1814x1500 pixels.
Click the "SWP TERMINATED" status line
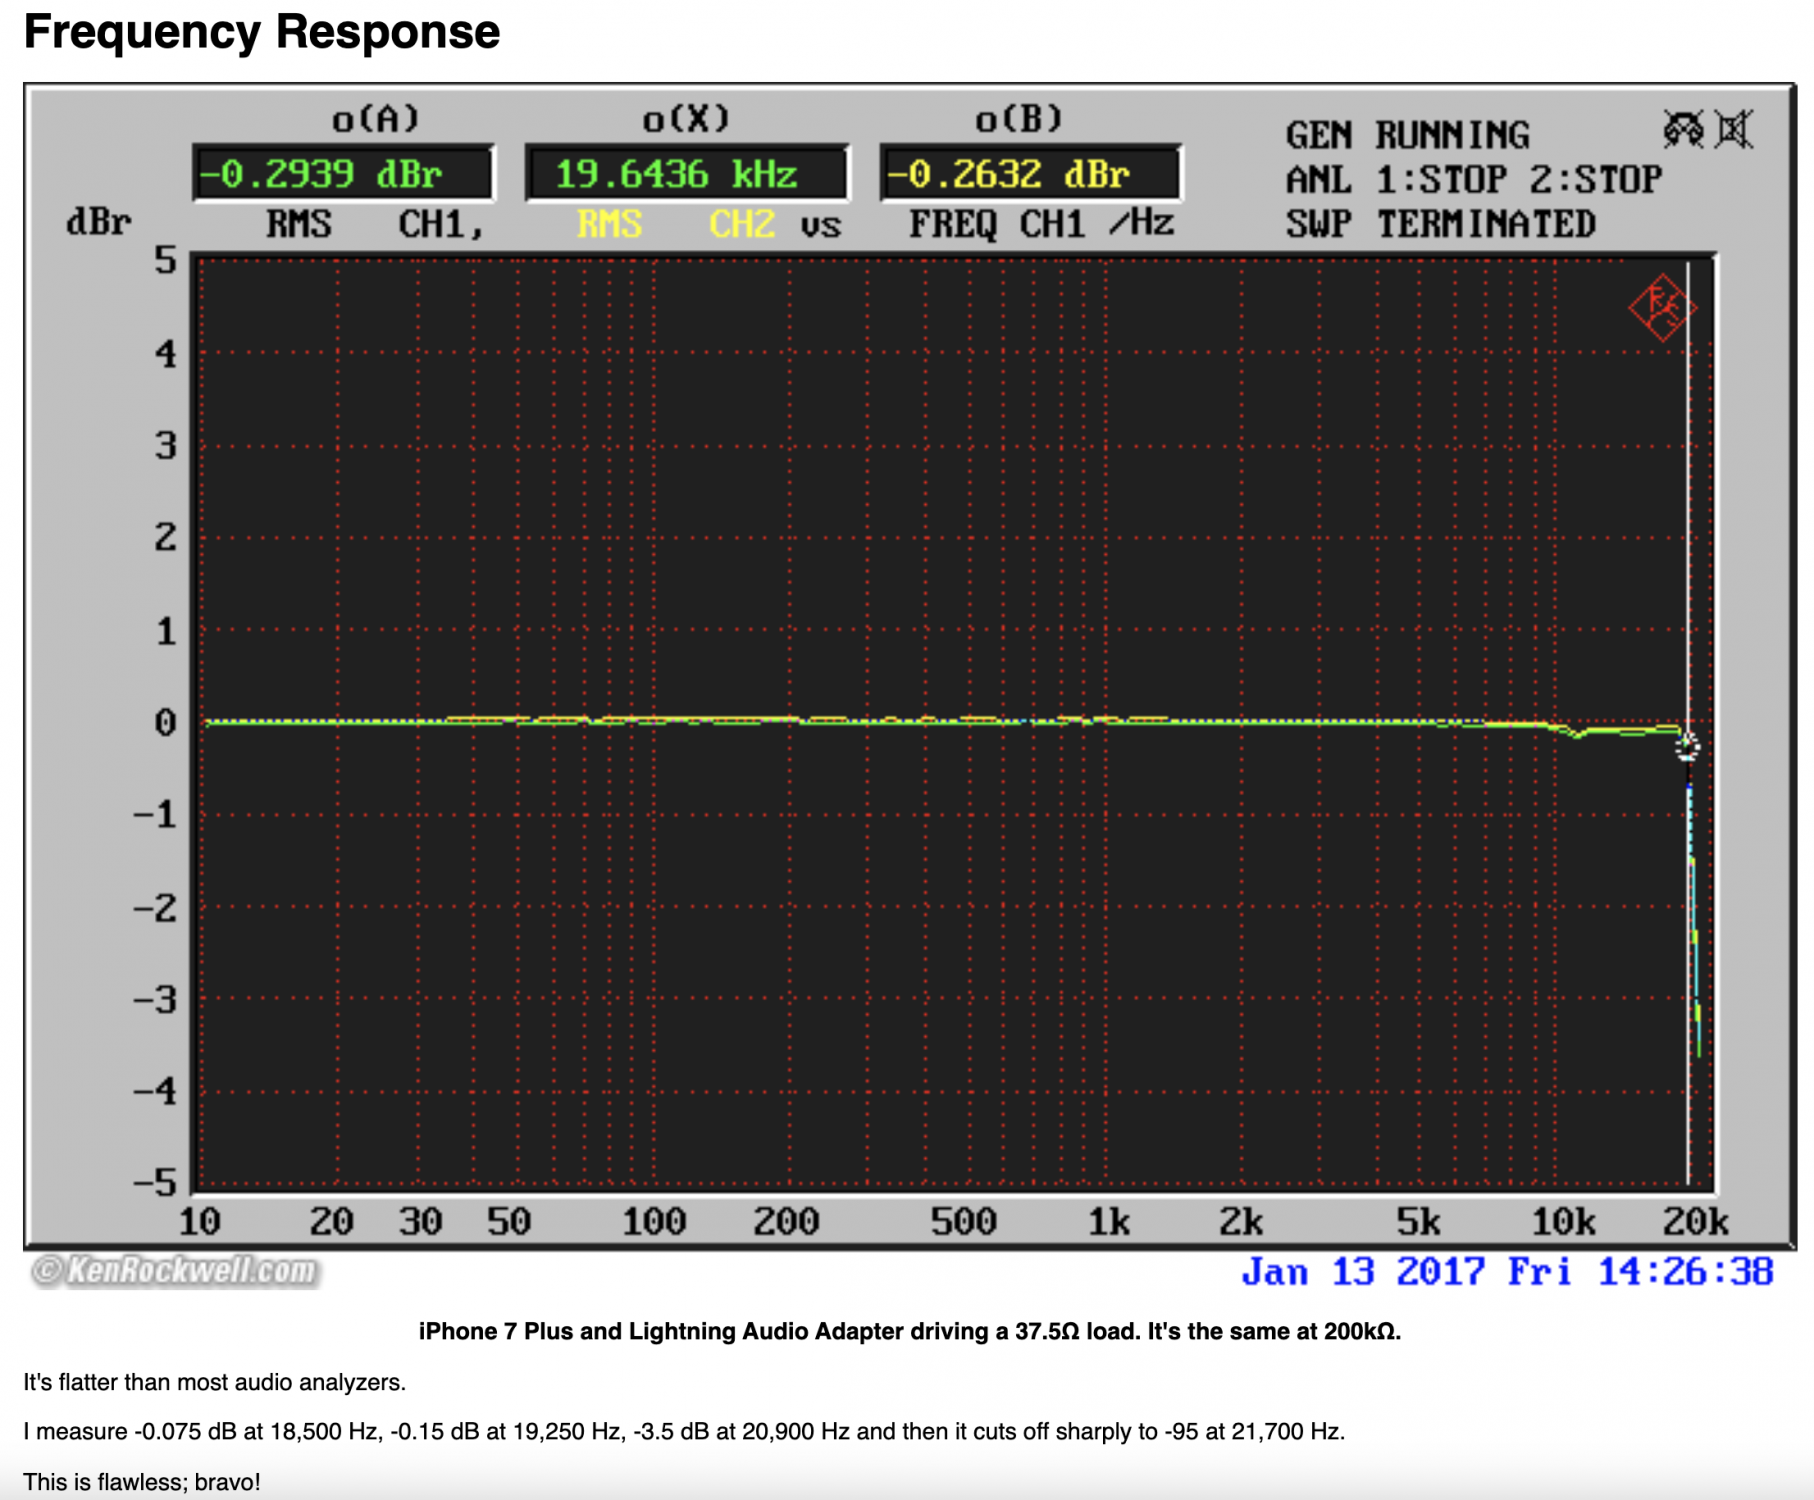(1440, 224)
